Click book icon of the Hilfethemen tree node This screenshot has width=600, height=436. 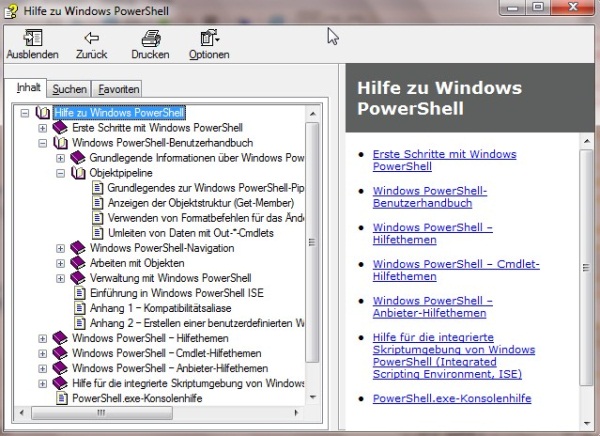pyautogui.click(x=60, y=338)
